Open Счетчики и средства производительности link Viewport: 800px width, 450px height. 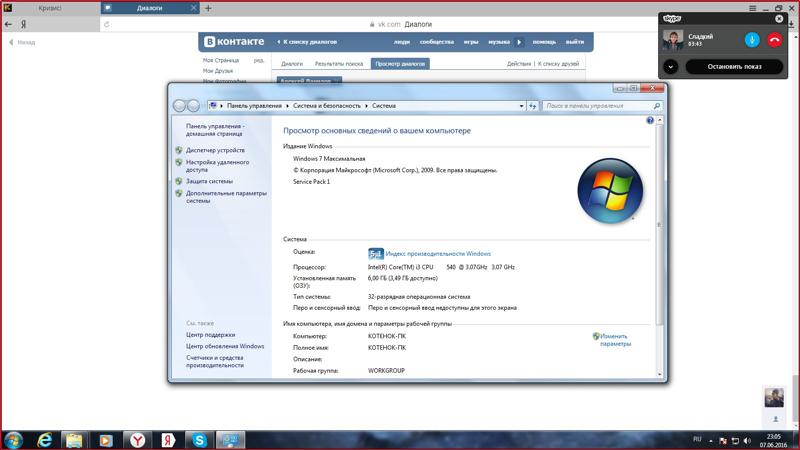click(215, 361)
